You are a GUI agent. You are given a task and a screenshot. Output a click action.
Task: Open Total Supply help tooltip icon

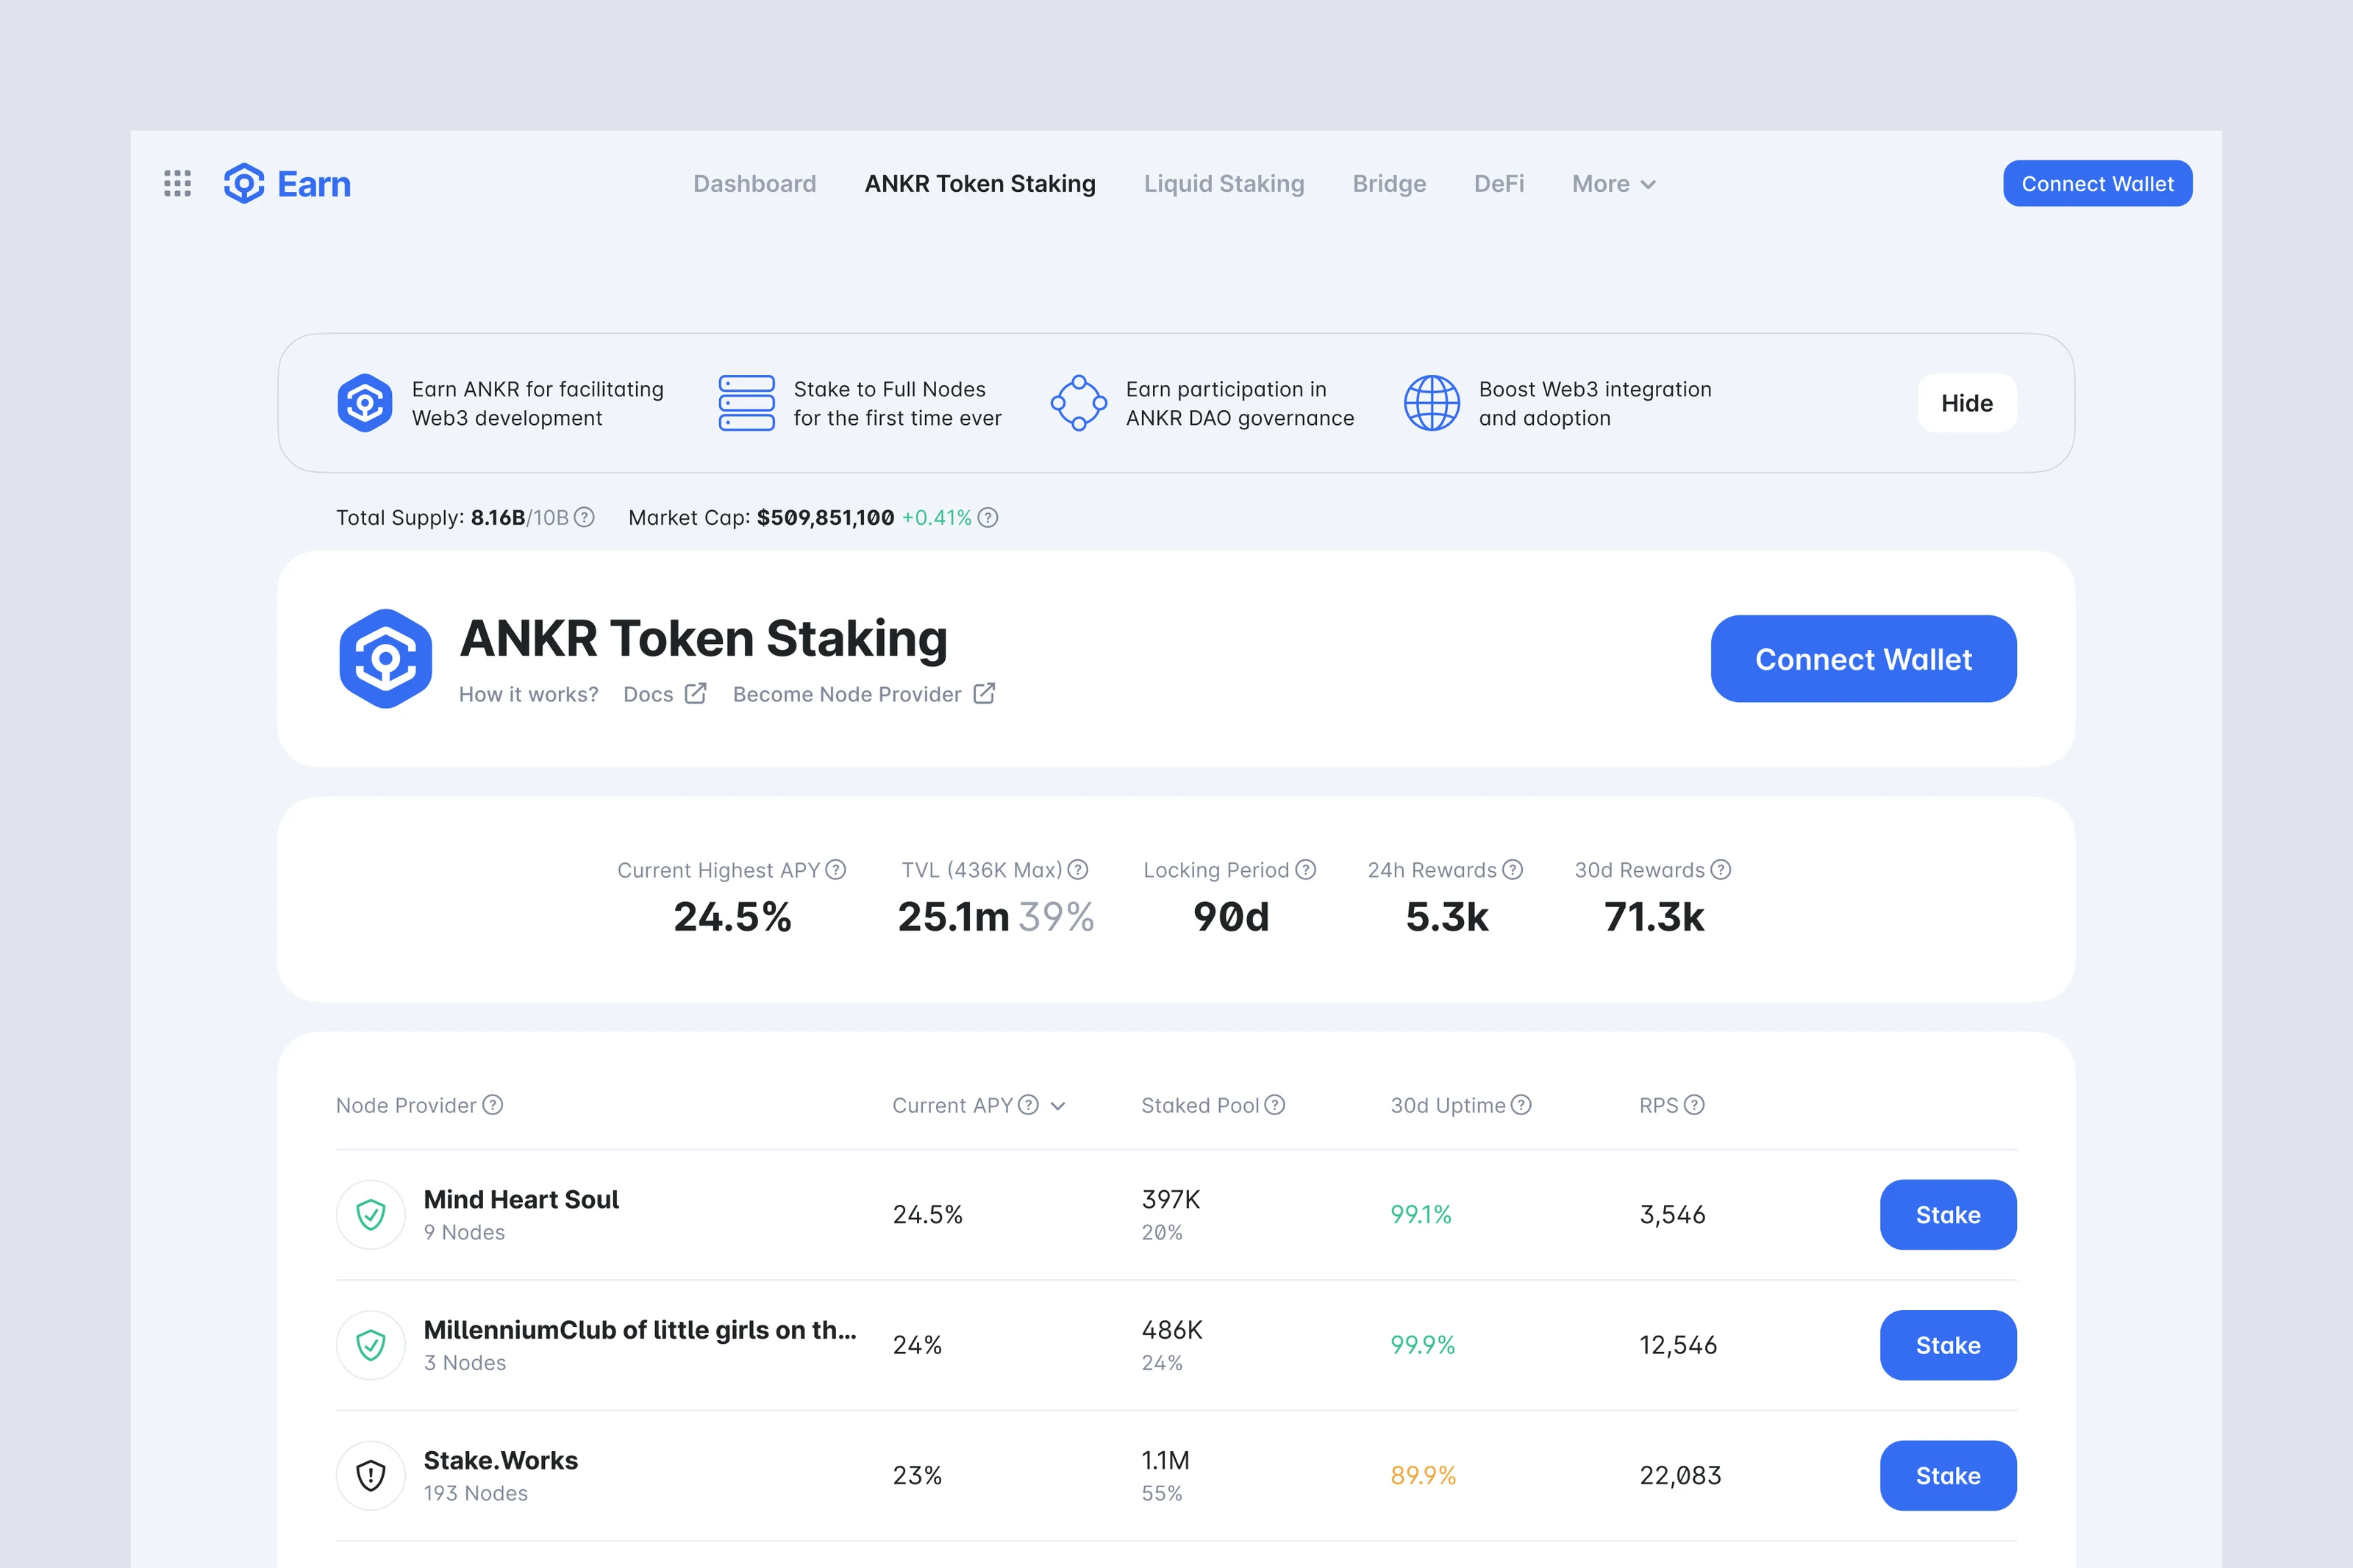coord(584,517)
